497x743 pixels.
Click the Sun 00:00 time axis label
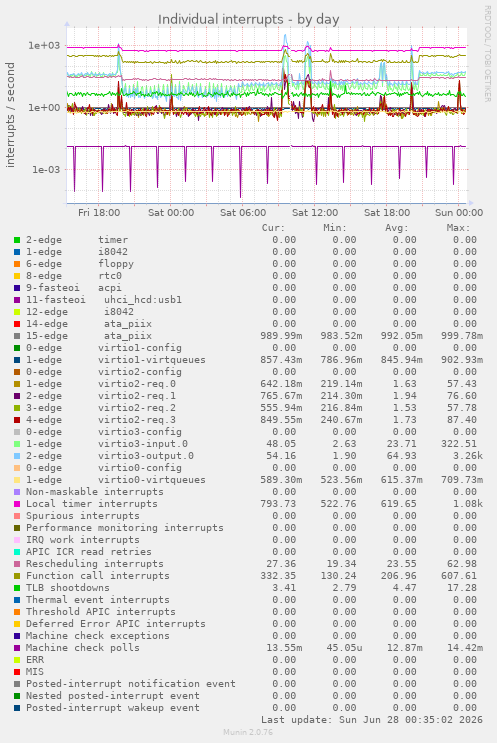[x=459, y=213]
